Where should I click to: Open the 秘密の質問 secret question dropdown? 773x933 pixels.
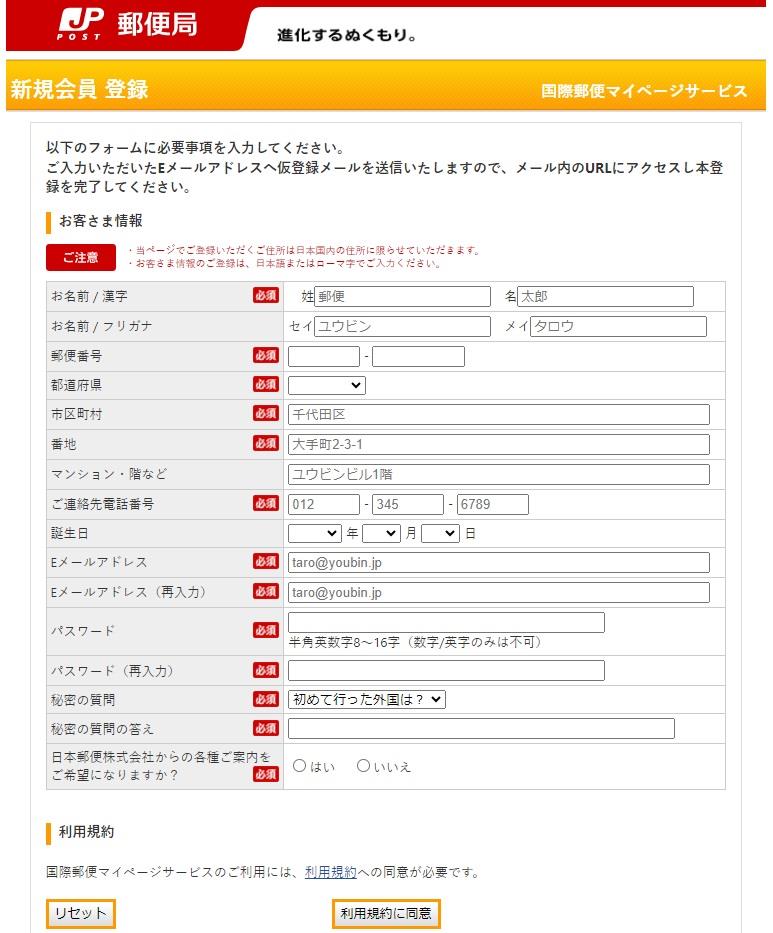367,699
